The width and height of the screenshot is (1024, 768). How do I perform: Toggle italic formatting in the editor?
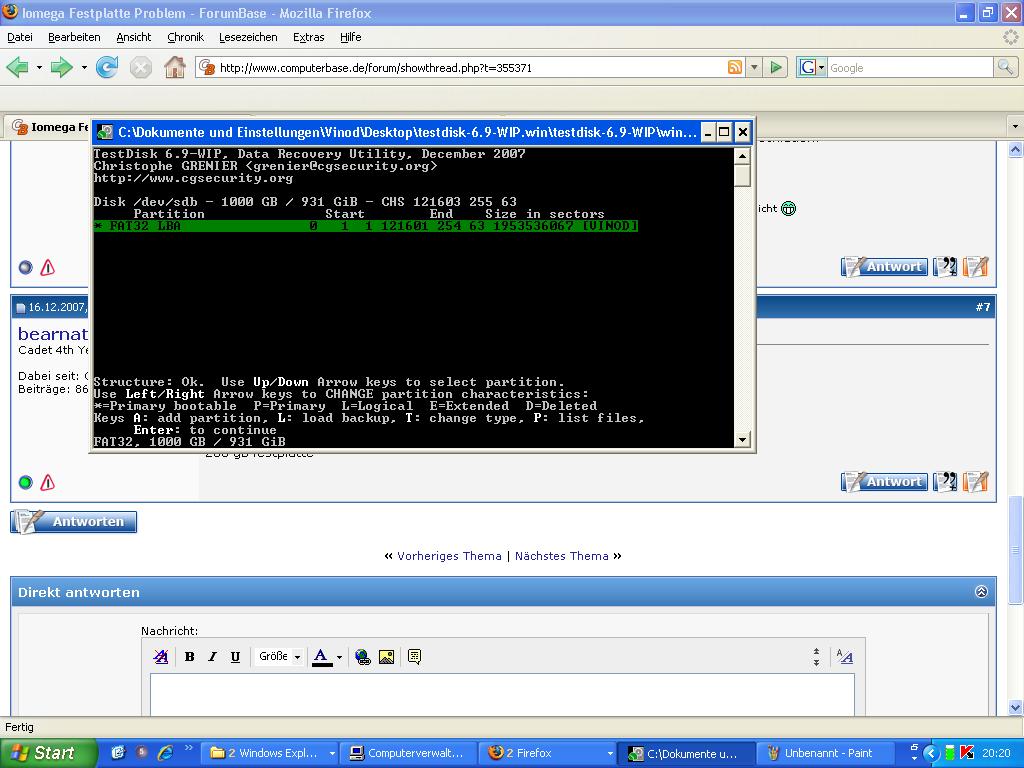click(212, 657)
